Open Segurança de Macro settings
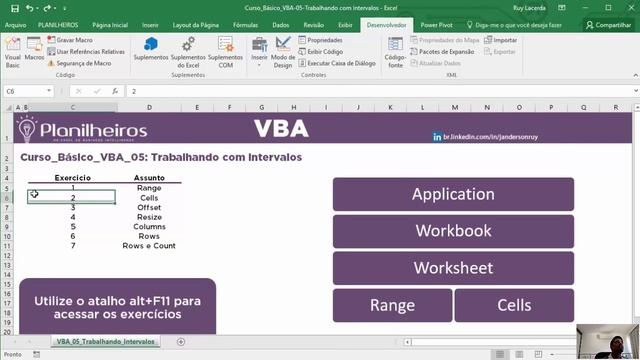Image resolution: width=640 pixels, height=360 pixels. (x=79, y=63)
